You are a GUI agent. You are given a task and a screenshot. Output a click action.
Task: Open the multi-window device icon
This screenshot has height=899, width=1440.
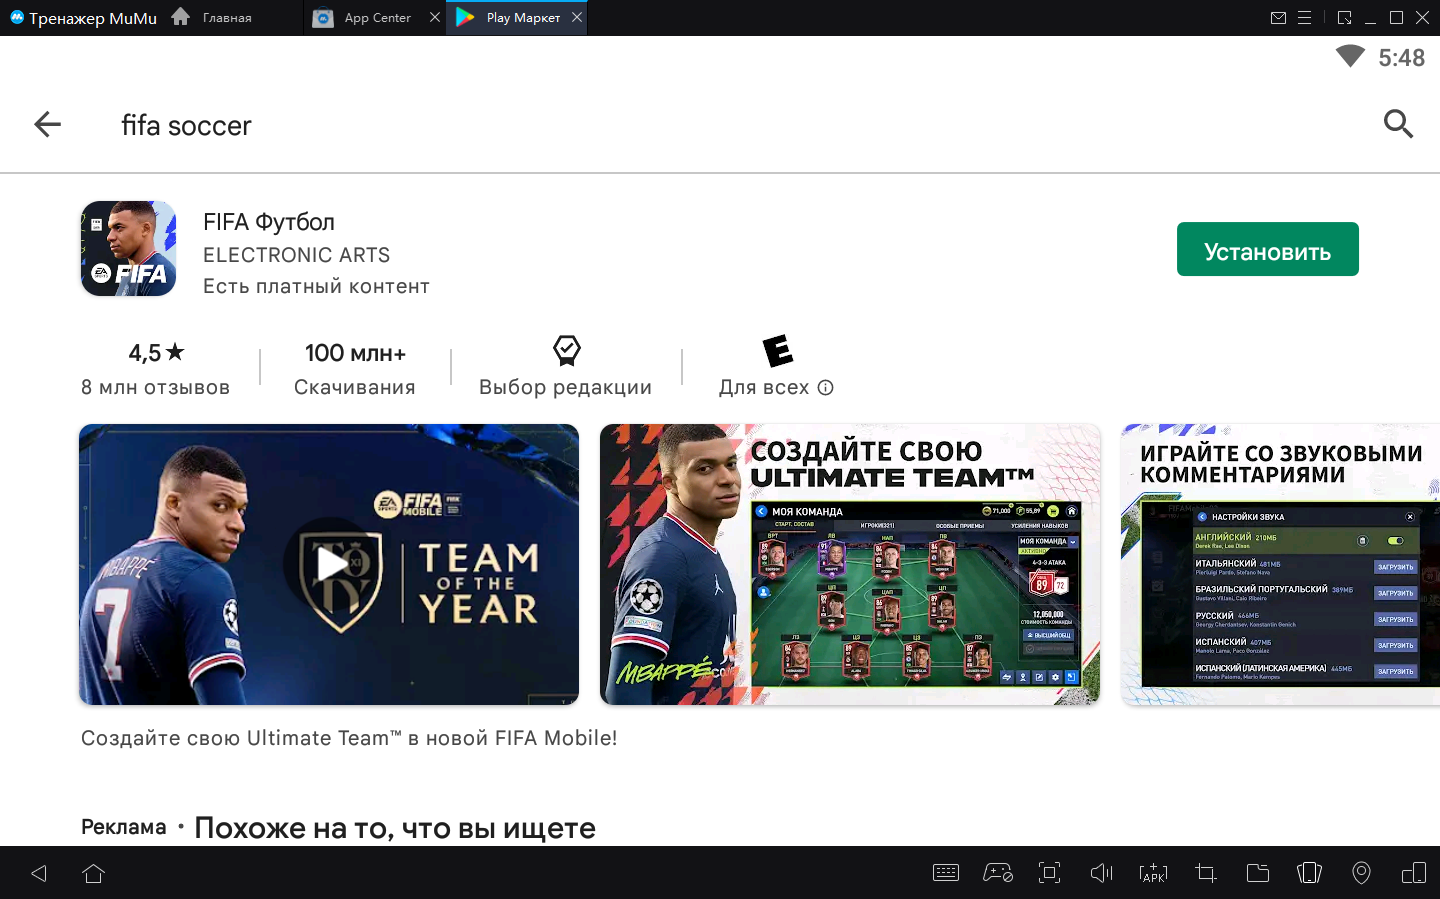coord(1413,873)
